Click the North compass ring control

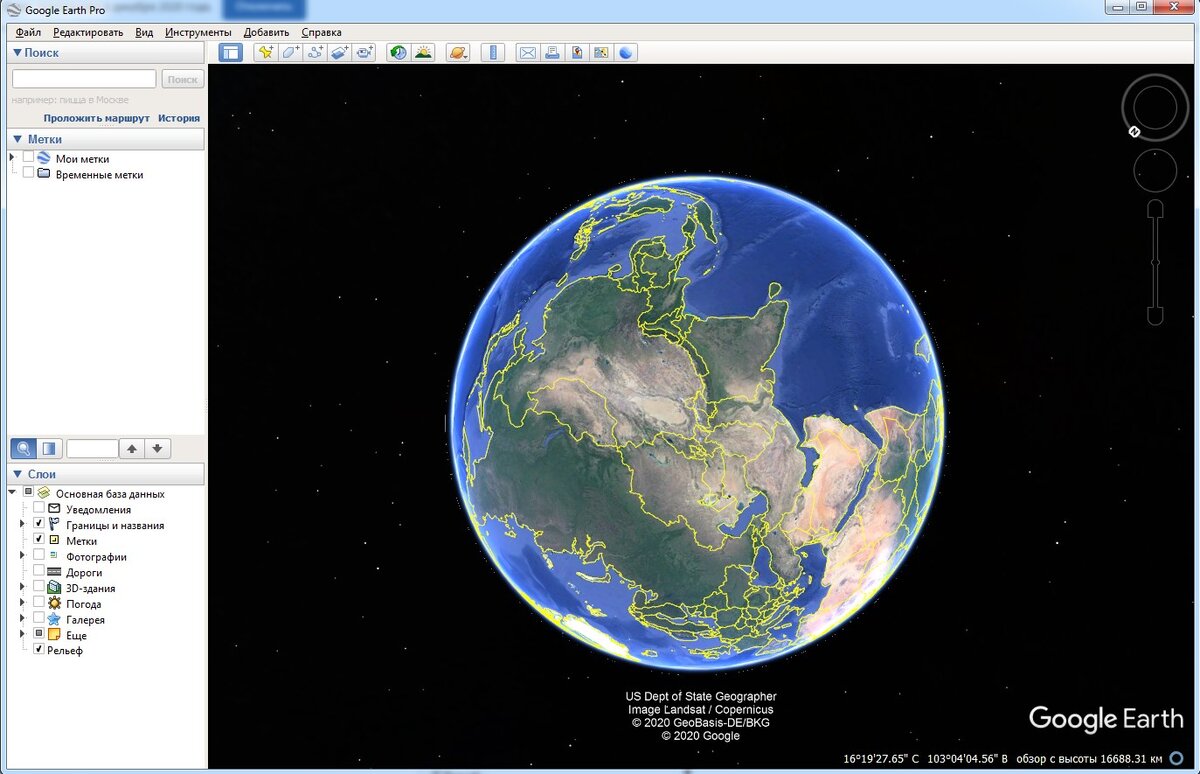[1155, 106]
